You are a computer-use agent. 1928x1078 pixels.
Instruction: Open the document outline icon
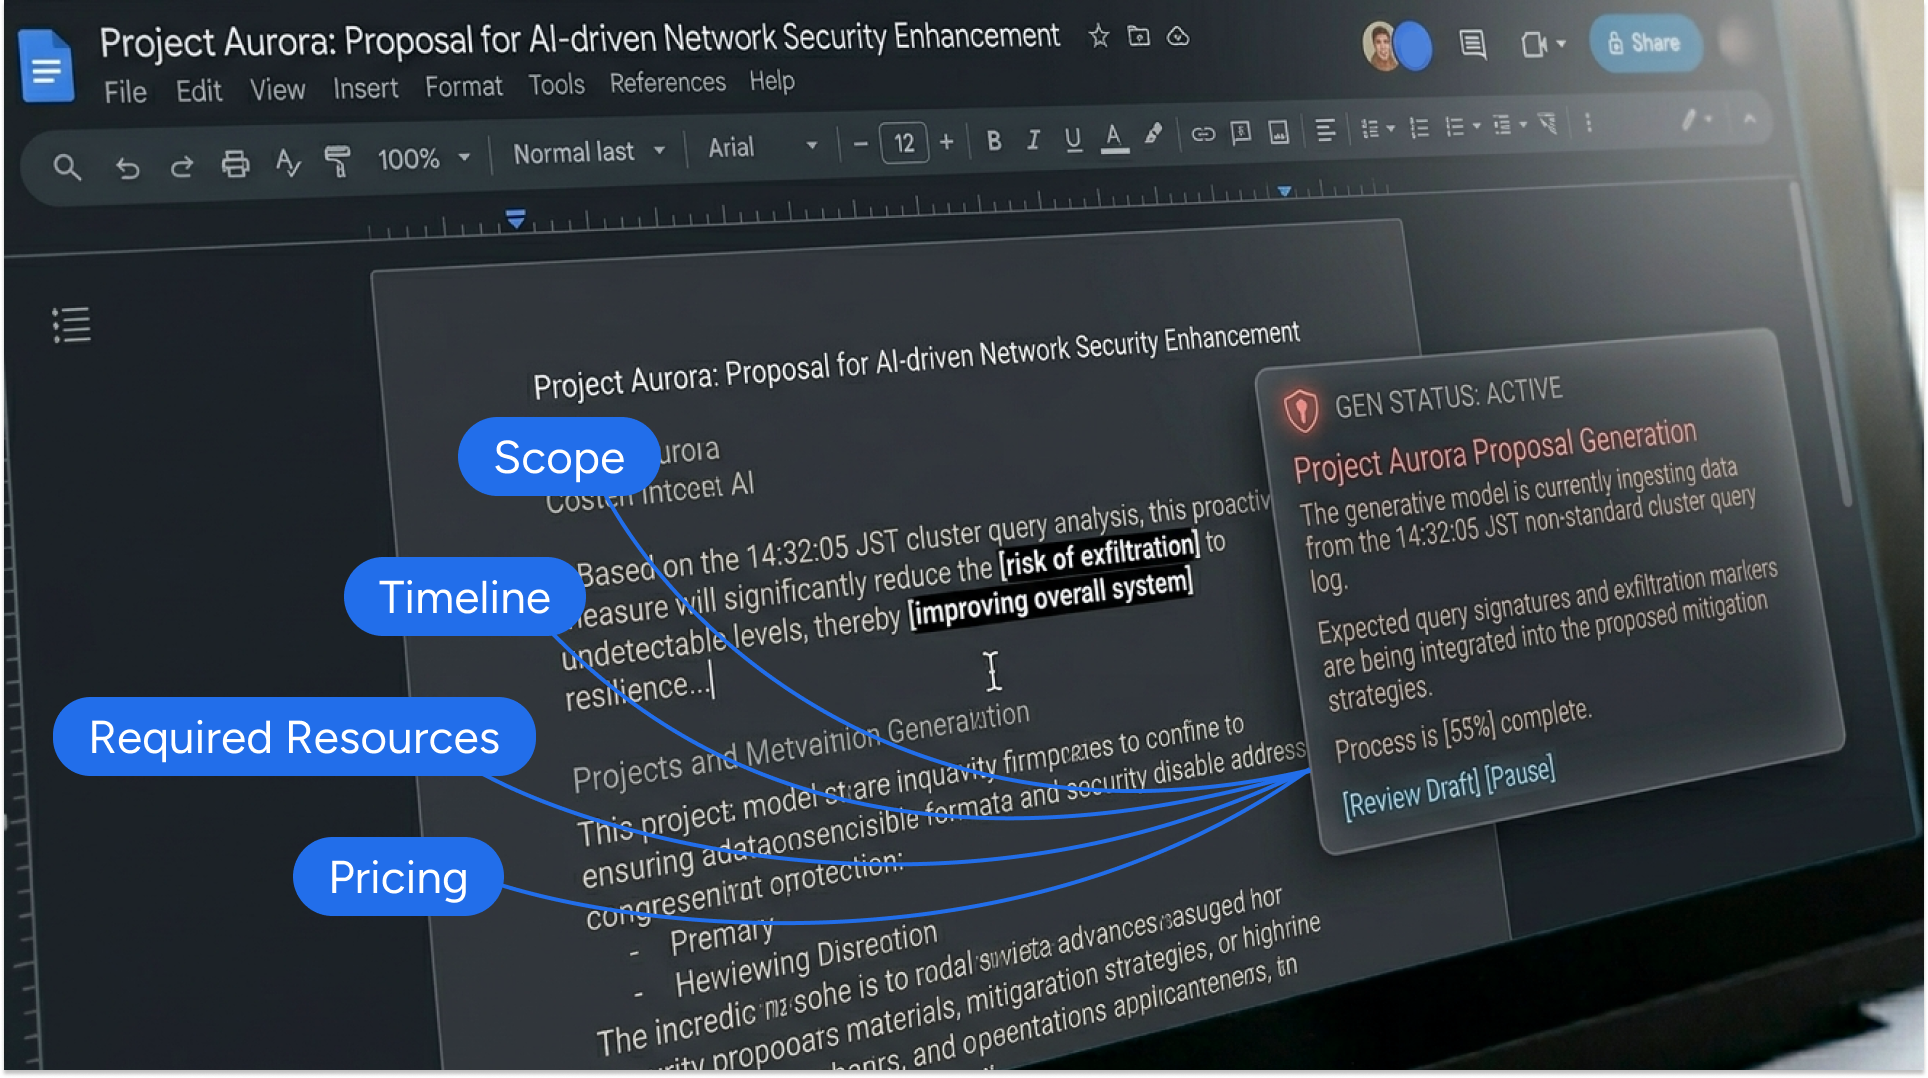71,325
